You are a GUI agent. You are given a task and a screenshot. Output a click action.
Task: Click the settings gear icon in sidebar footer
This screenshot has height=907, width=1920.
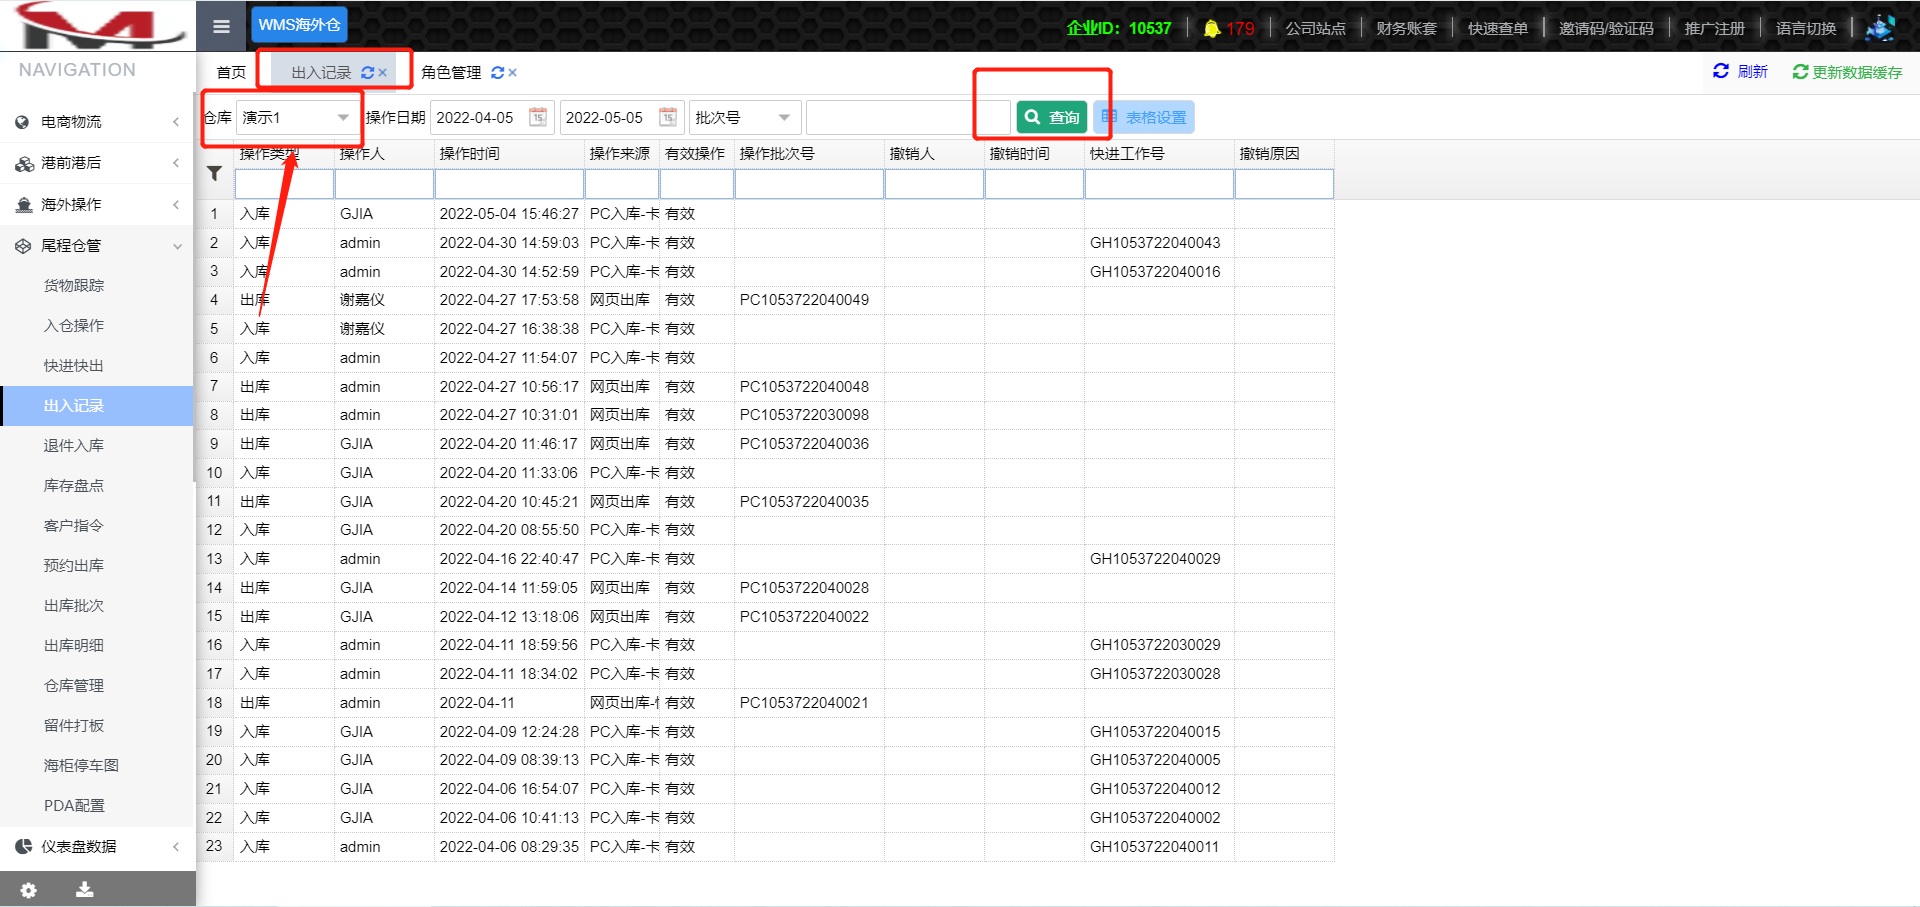[29, 889]
